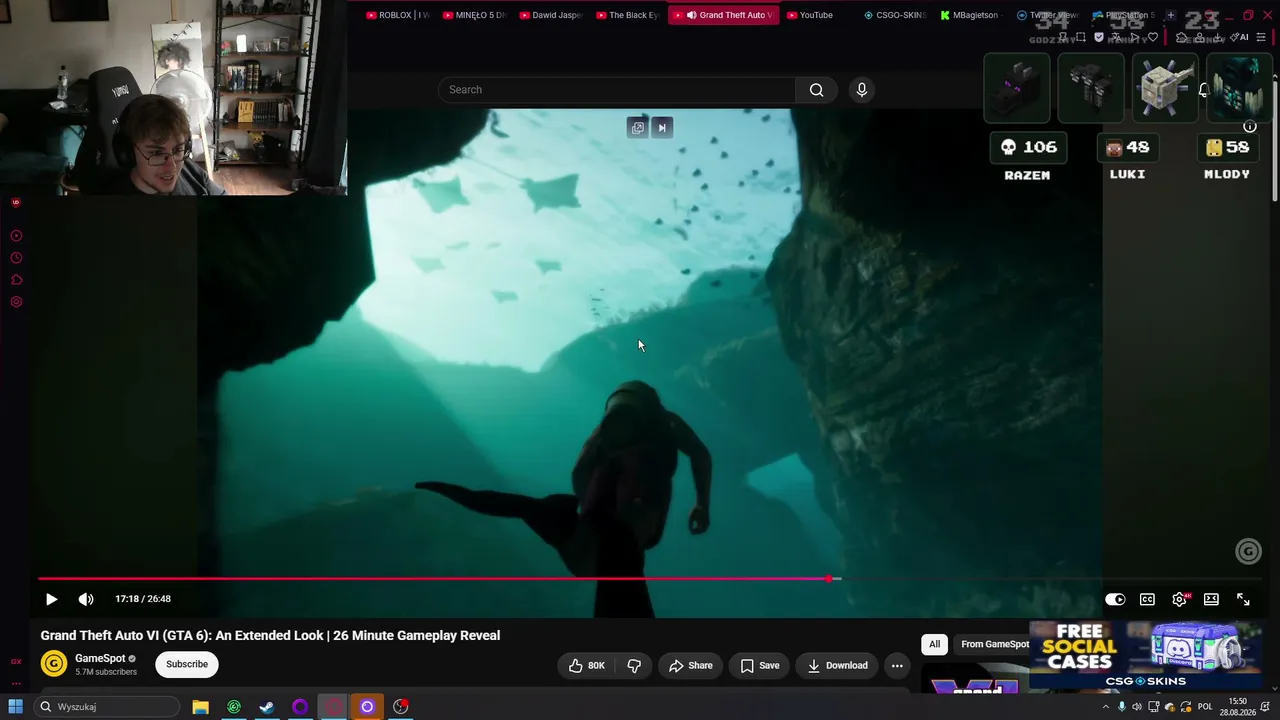
Task: Open the Windows notification center icon
Action: (x=1265, y=707)
